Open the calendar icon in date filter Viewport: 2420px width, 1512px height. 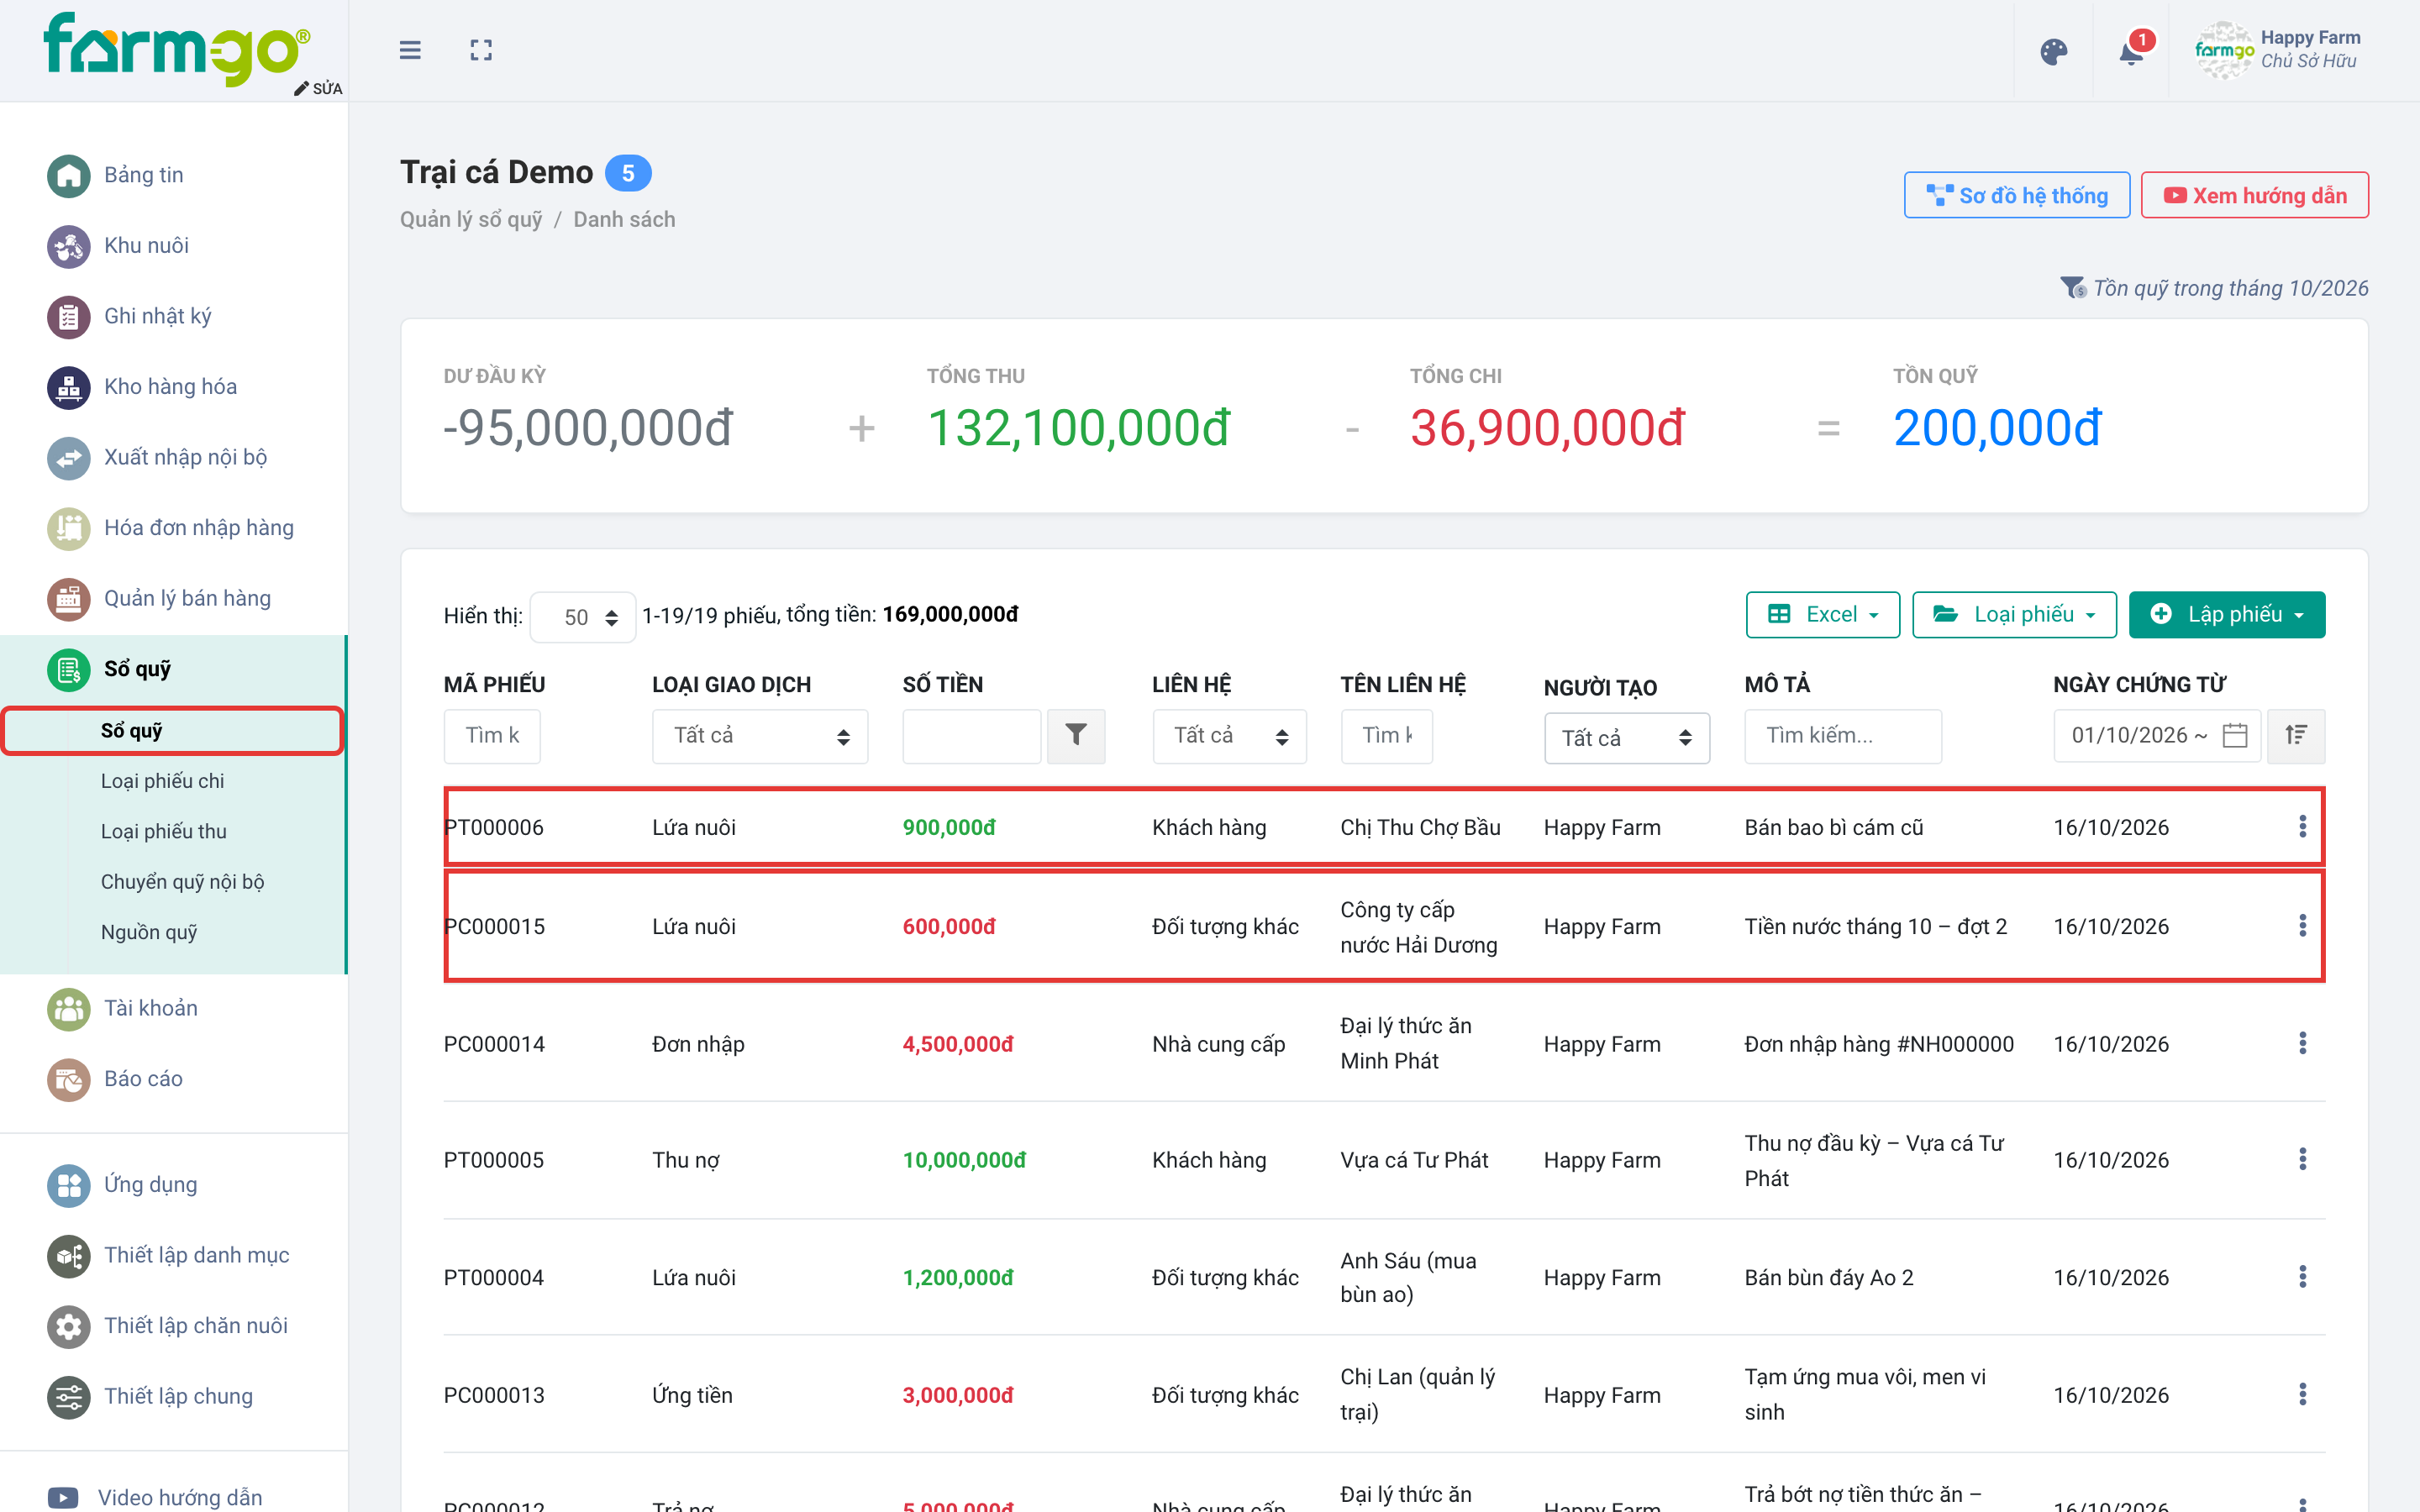(2235, 736)
